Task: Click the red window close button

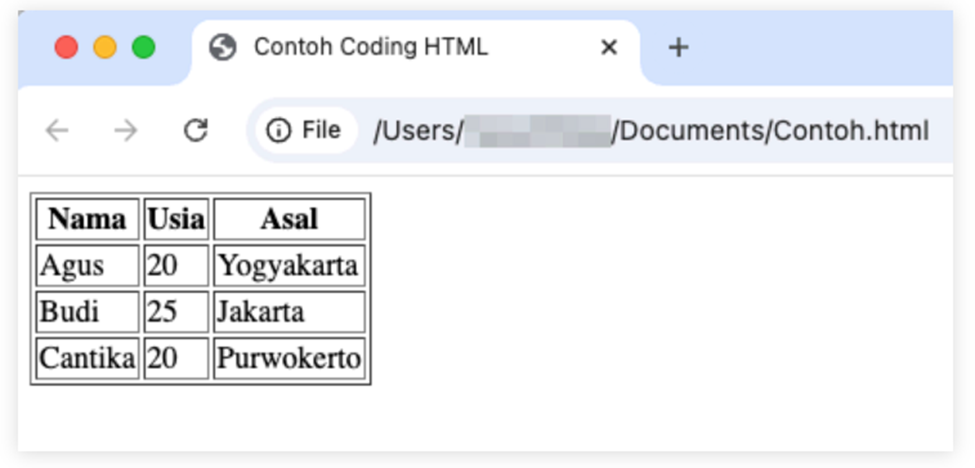Action: click(66, 47)
